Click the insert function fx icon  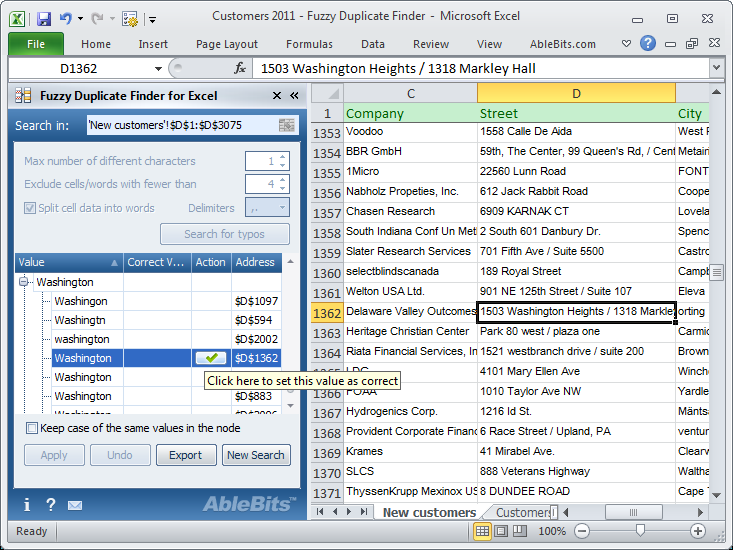tap(240, 69)
